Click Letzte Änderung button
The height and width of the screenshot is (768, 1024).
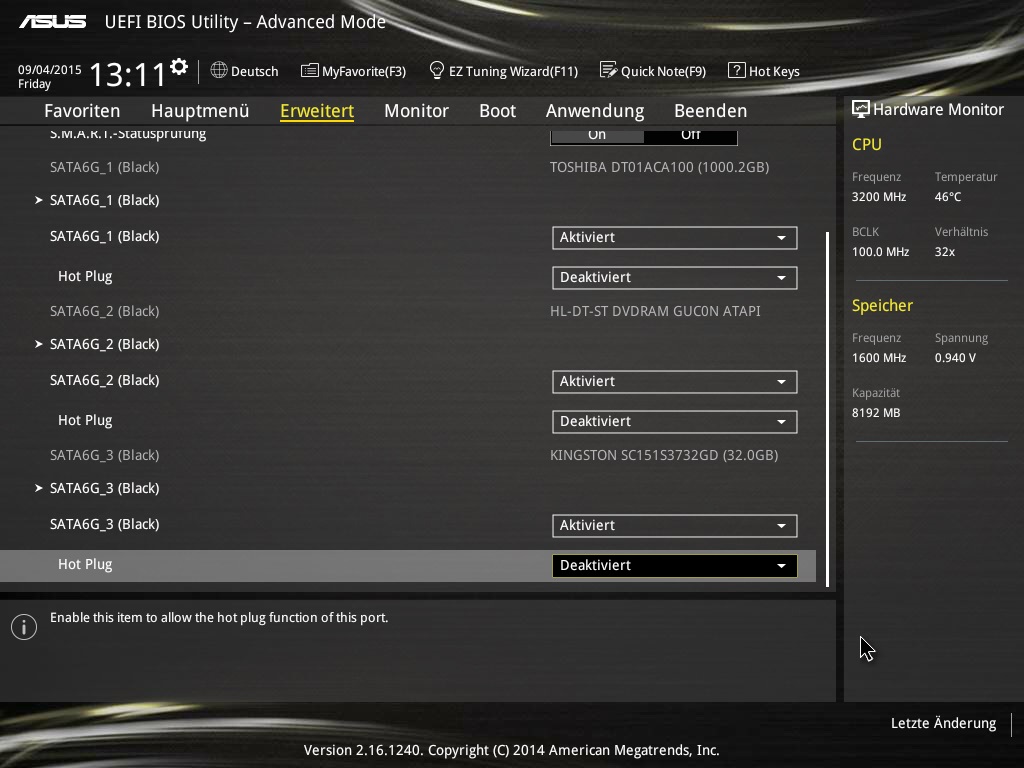pyautogui.click(x=943, y=723)
